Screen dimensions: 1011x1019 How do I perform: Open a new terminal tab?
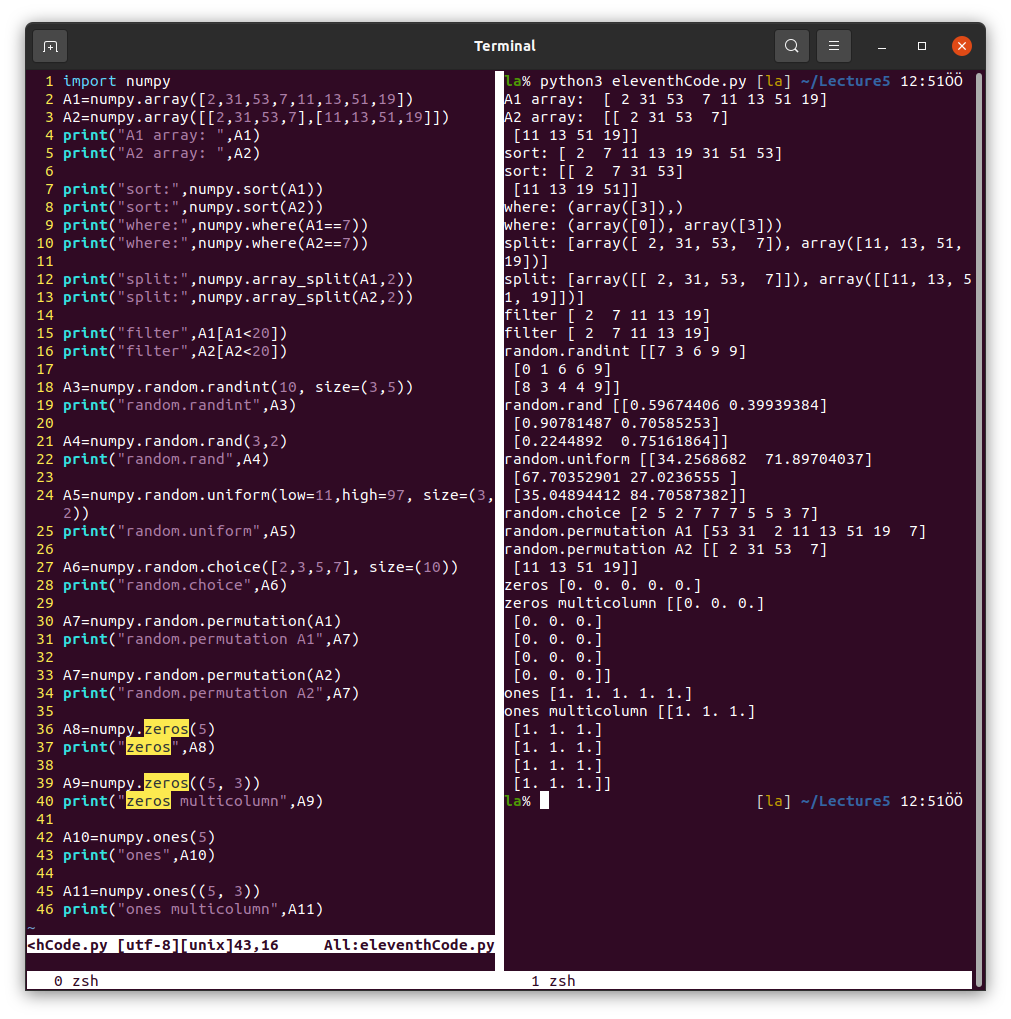pyautogui.click(x=50, y=46)
